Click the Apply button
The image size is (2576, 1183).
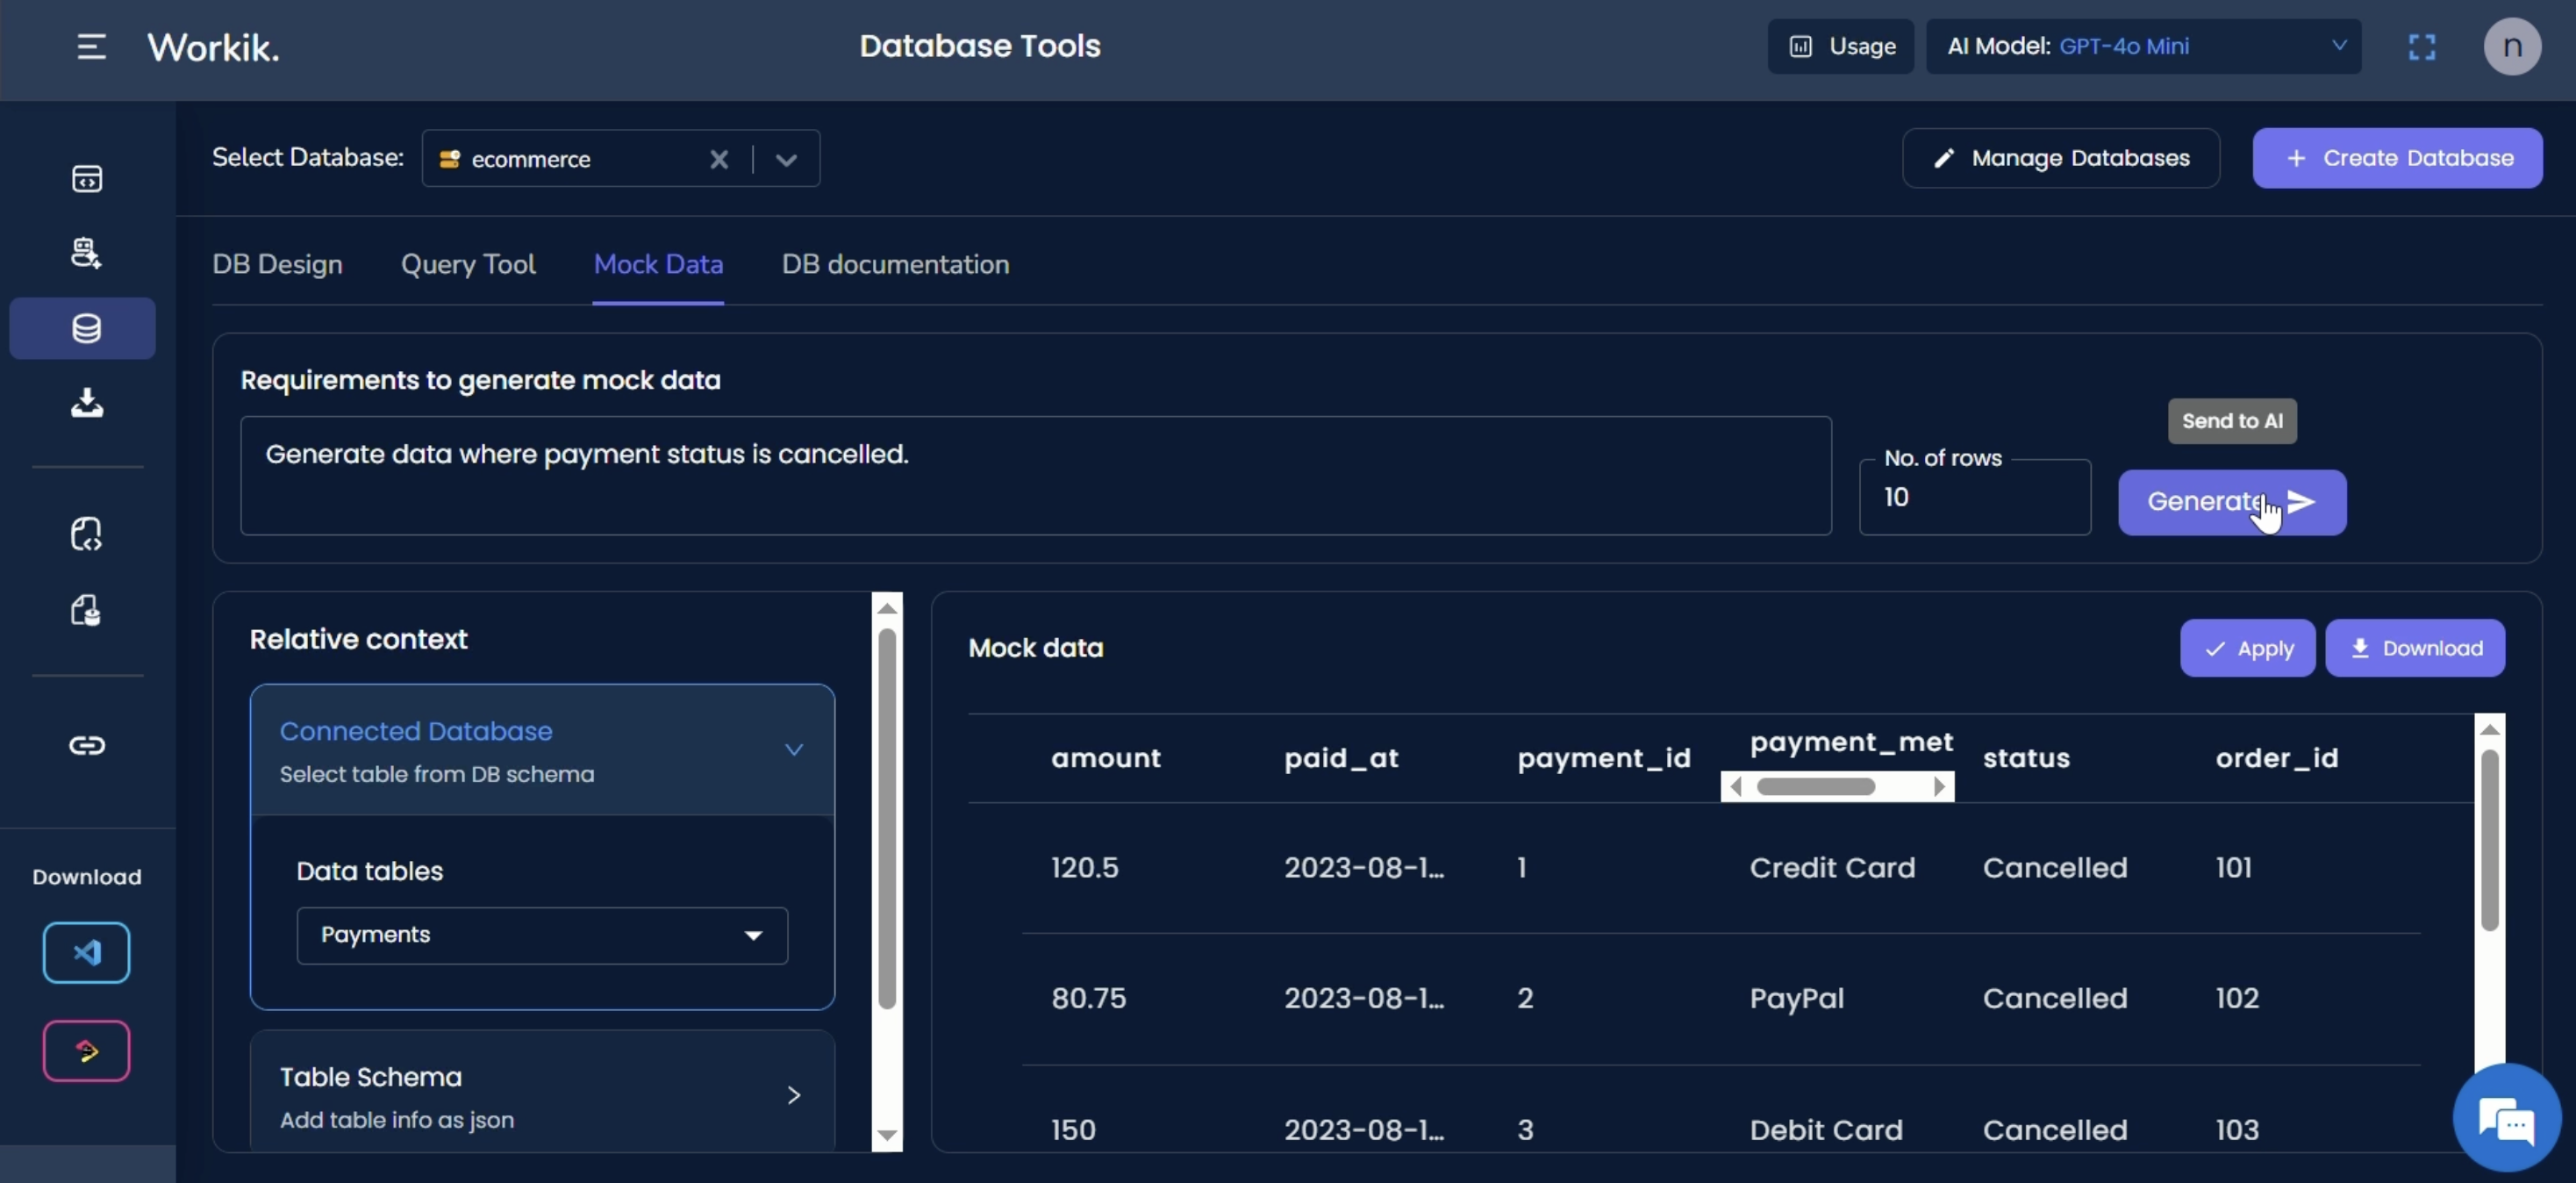pos(2247,648)
